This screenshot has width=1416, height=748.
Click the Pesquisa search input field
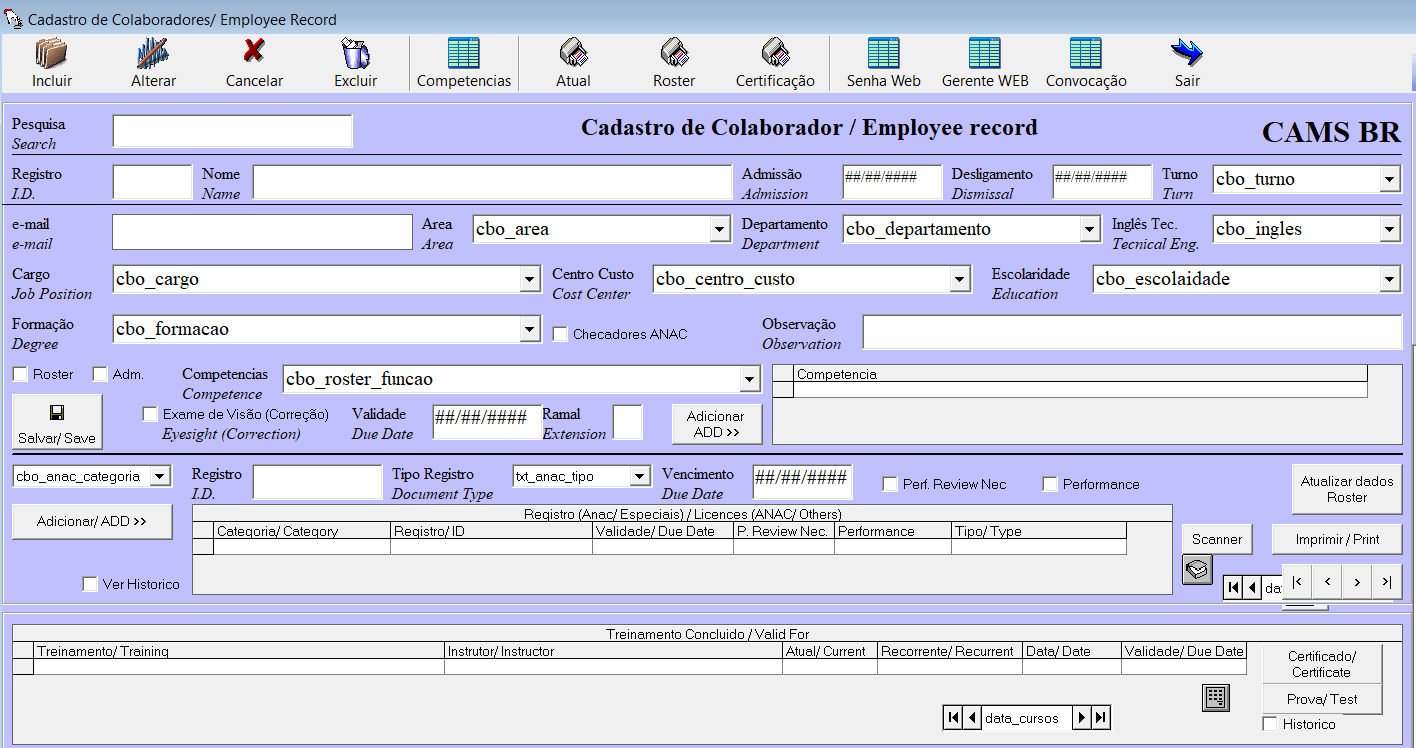click(232, 131)
